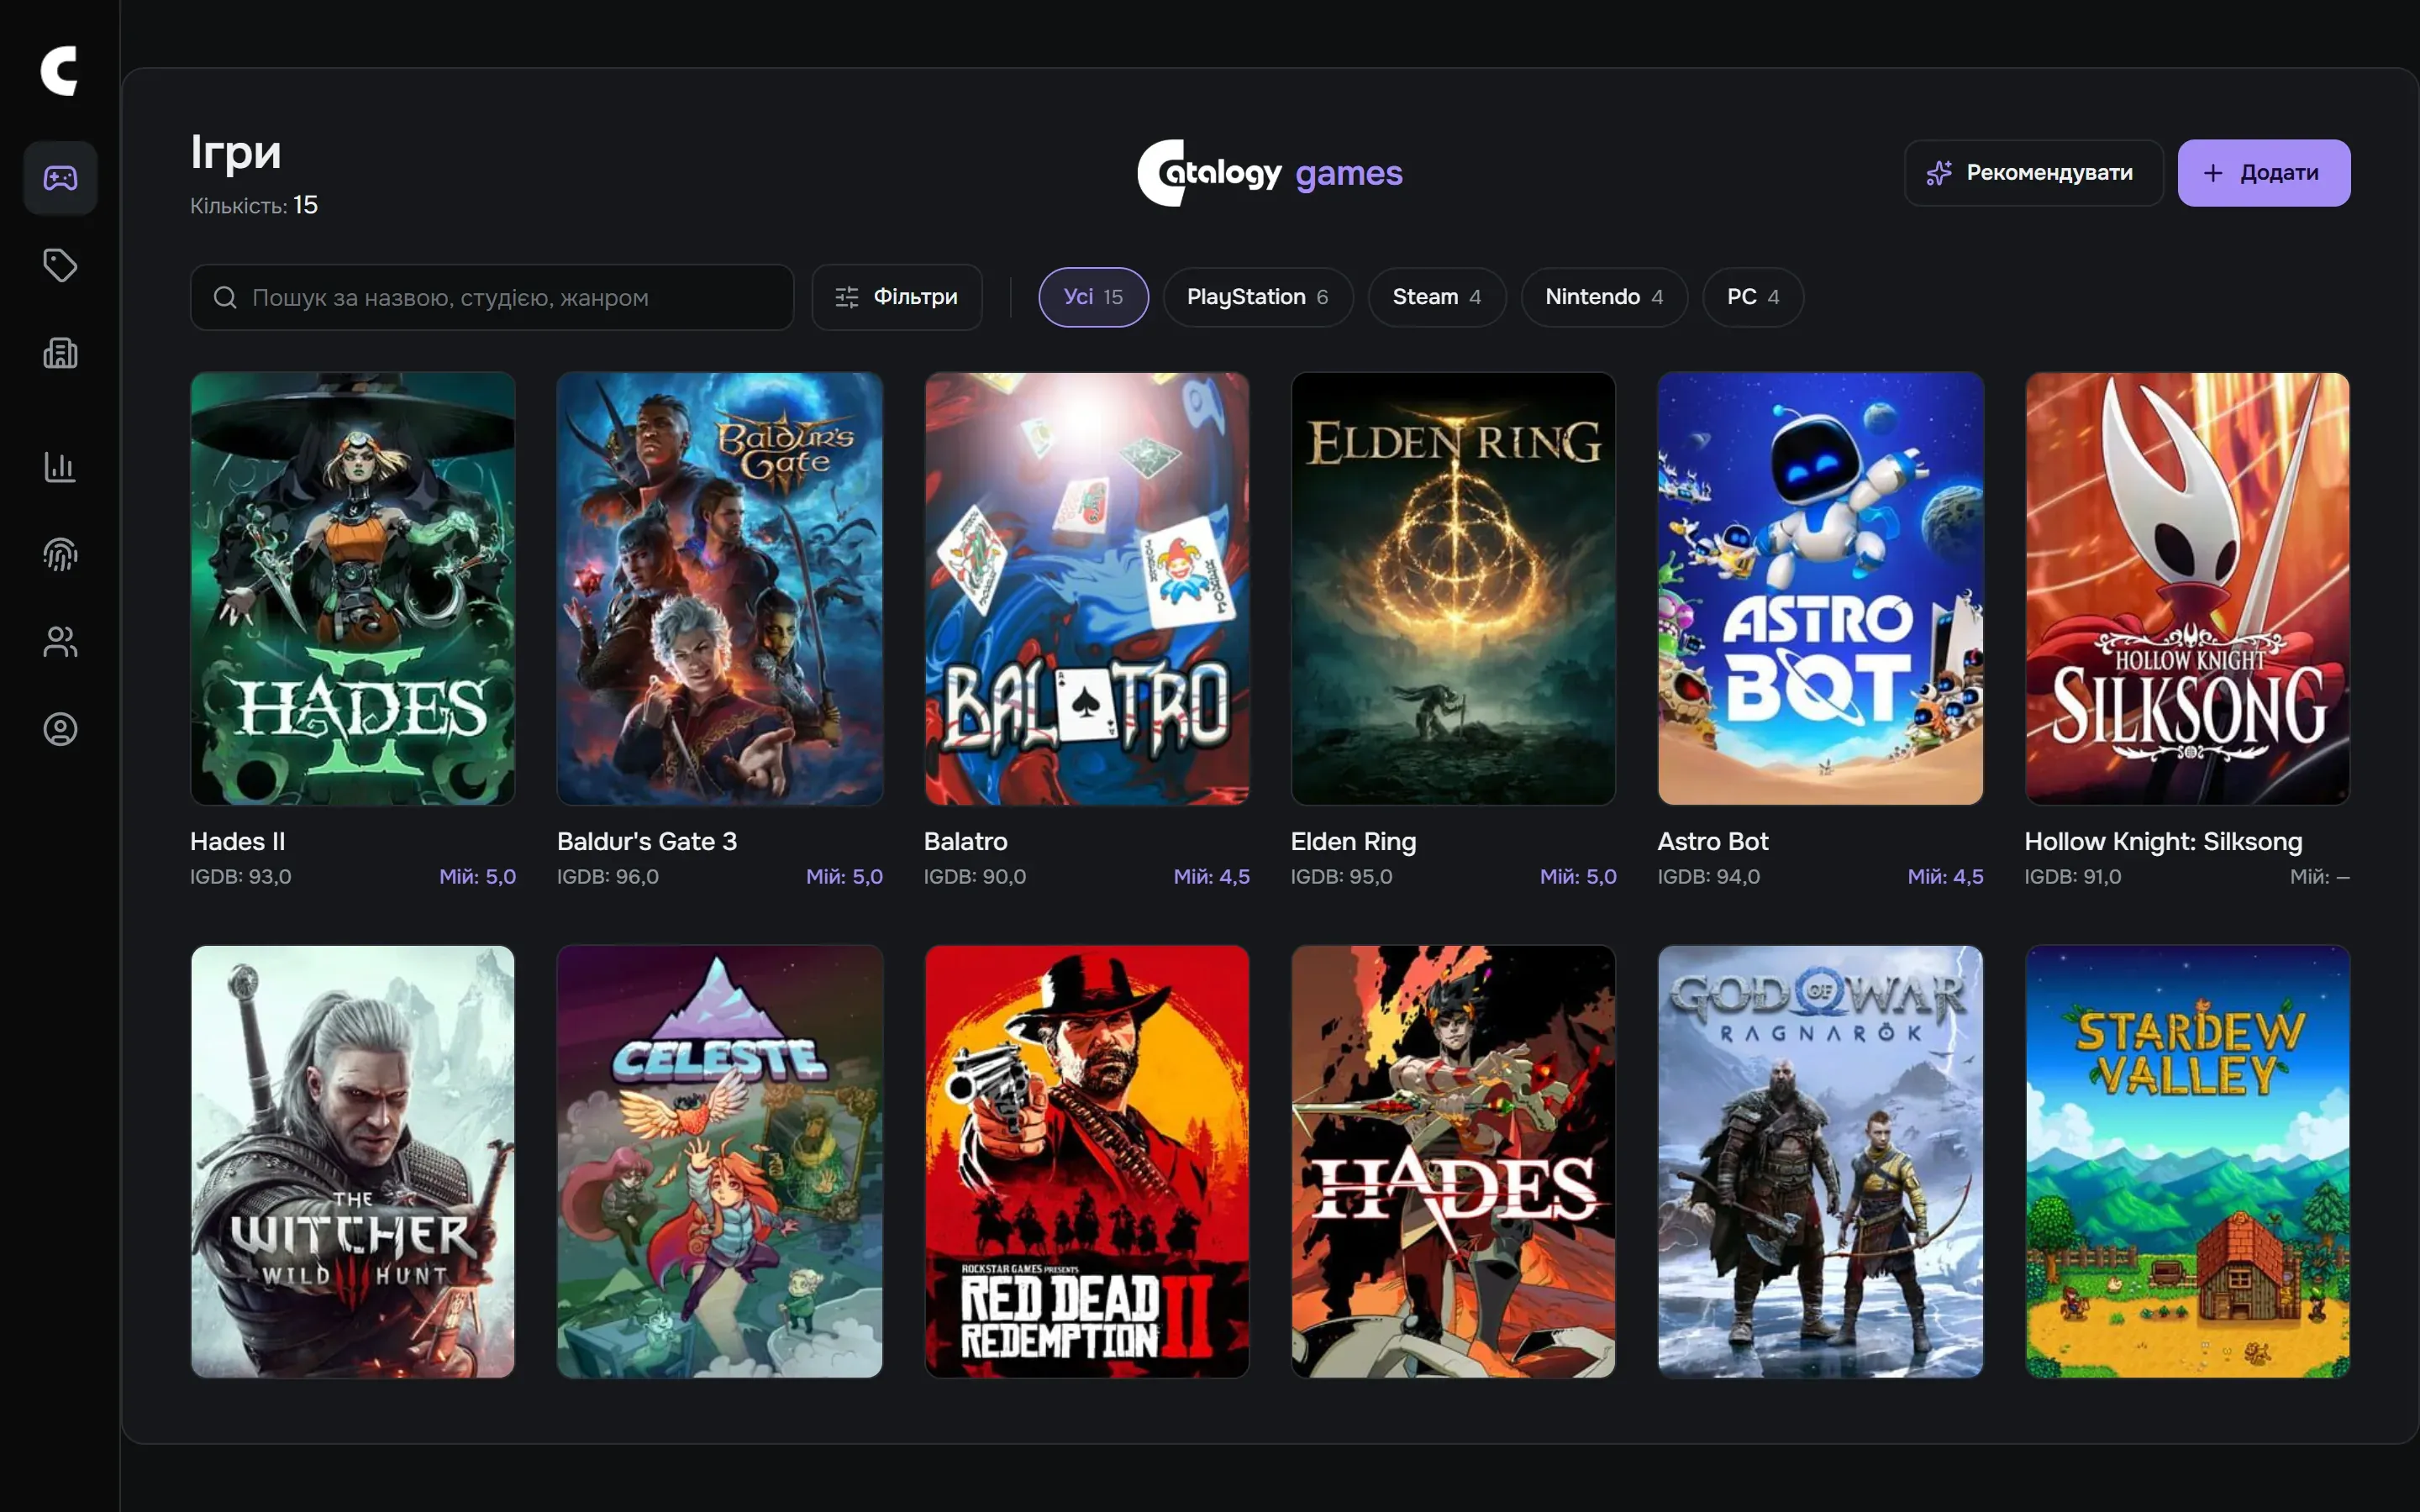Select the gamepad Games sidebar icon
2420x1512 pixels.
pos(60,178)
